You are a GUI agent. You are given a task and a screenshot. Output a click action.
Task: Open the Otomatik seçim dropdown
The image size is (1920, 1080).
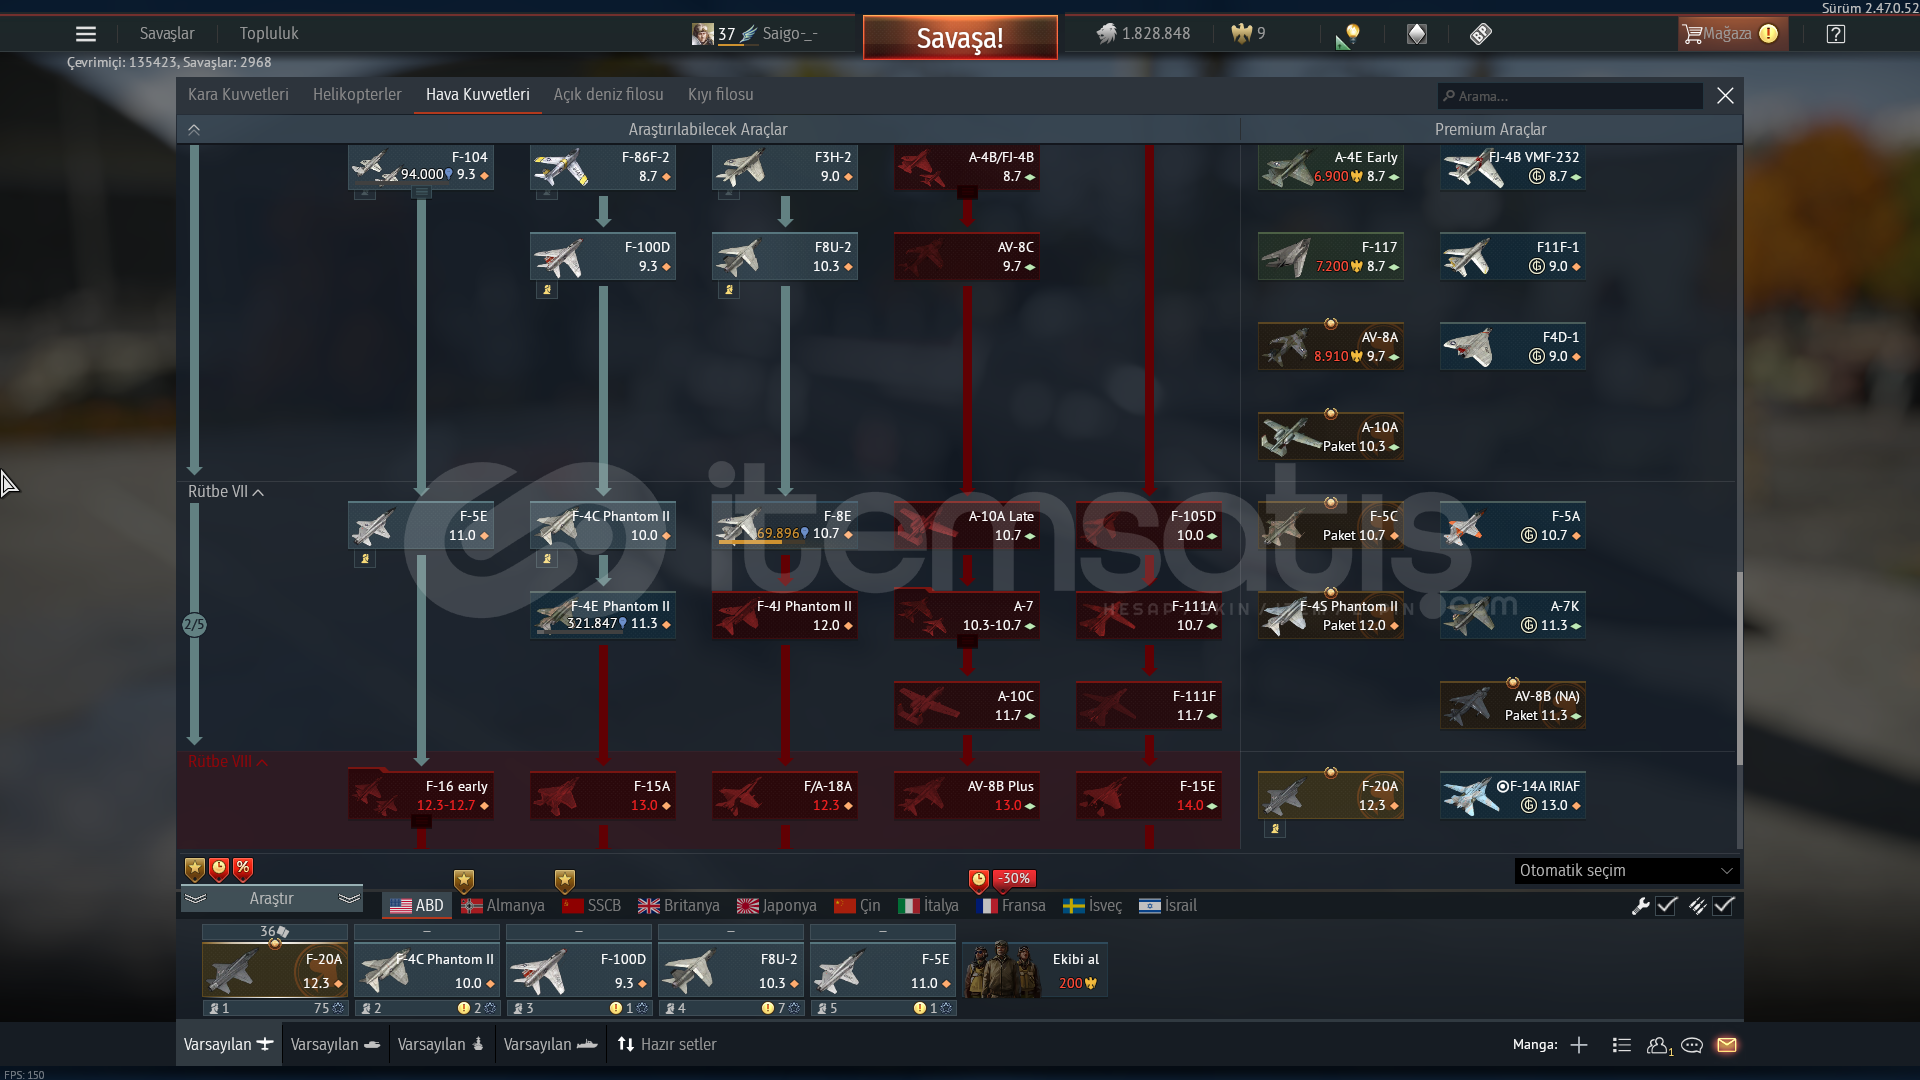tap(1627, 871)
